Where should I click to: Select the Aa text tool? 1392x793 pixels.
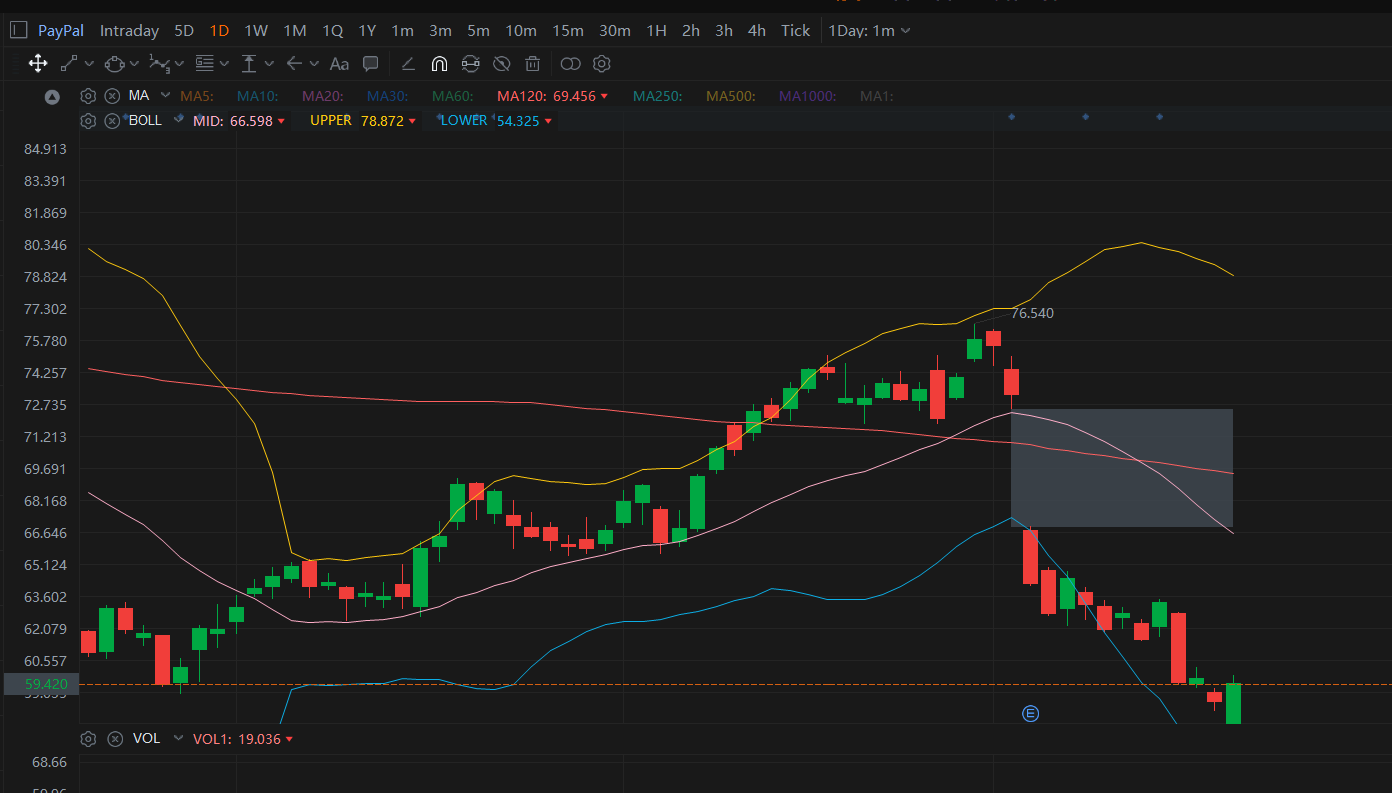coord(339,64)
